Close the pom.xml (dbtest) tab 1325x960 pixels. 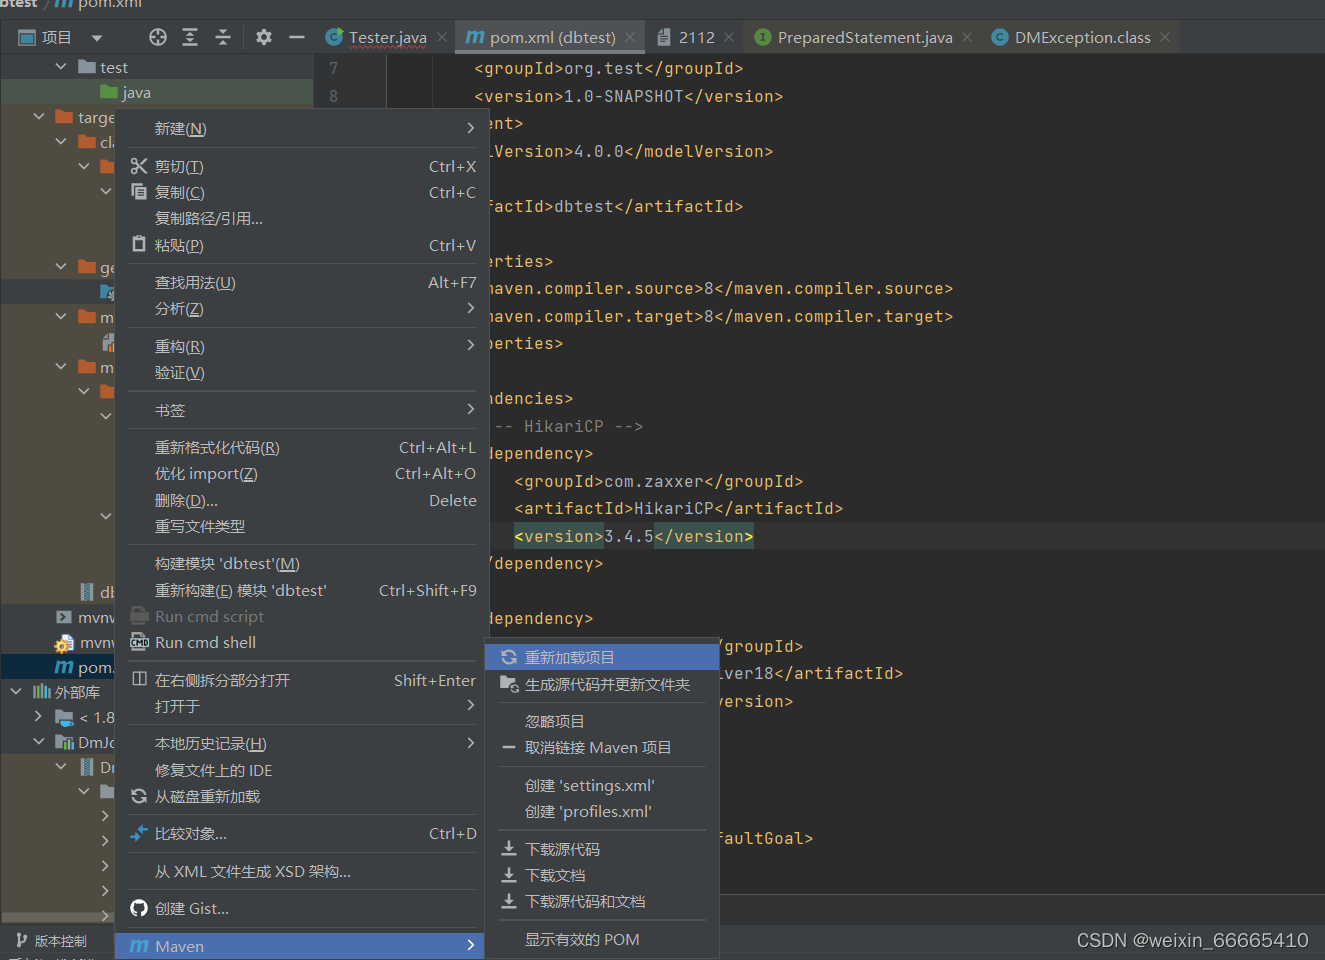tap(630, 37)
